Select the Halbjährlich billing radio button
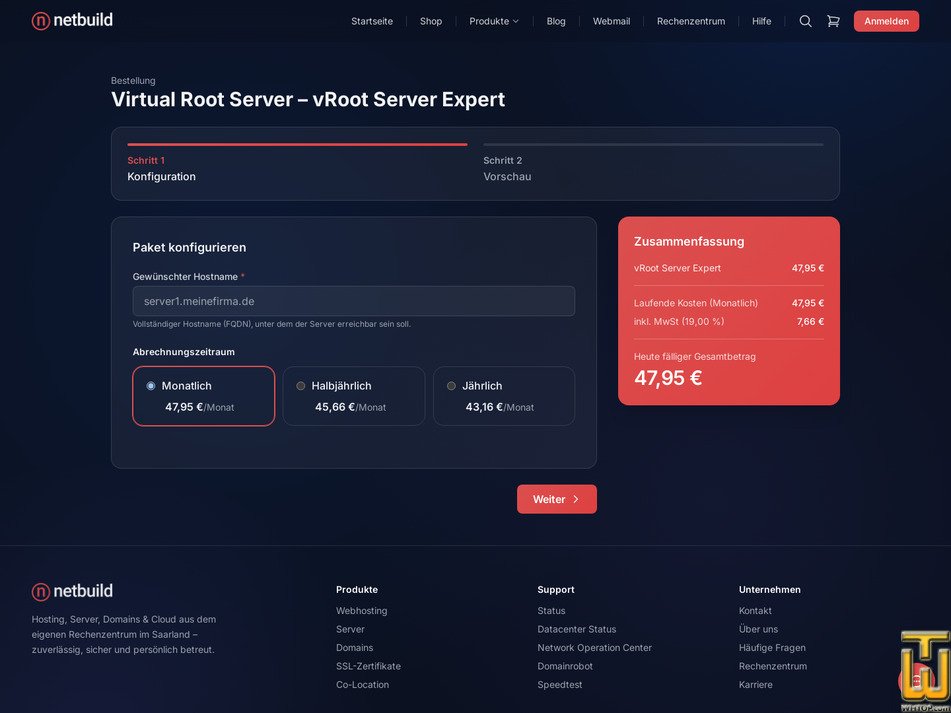The image size is (951, 713). pyautogui.click(x=301, y=386)
